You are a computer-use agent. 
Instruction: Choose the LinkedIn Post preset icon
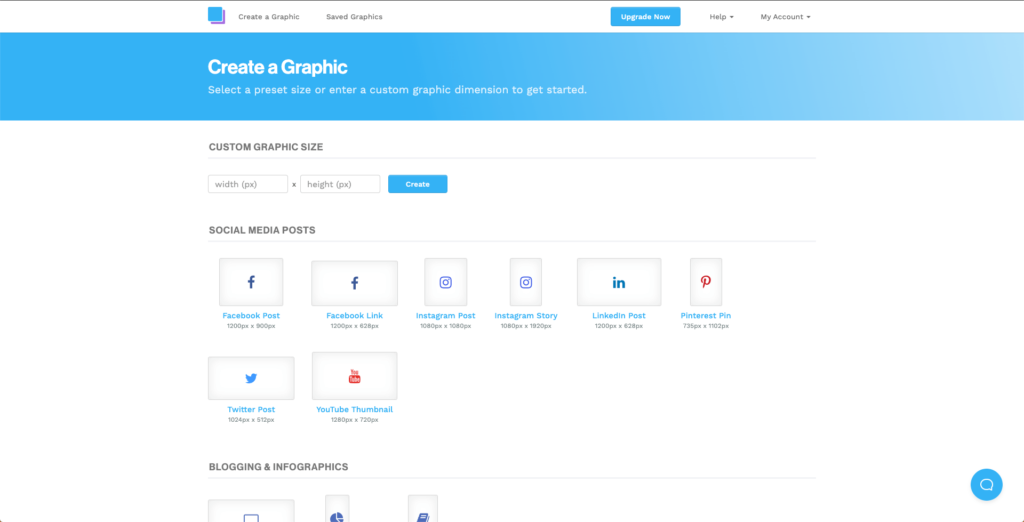619,282
